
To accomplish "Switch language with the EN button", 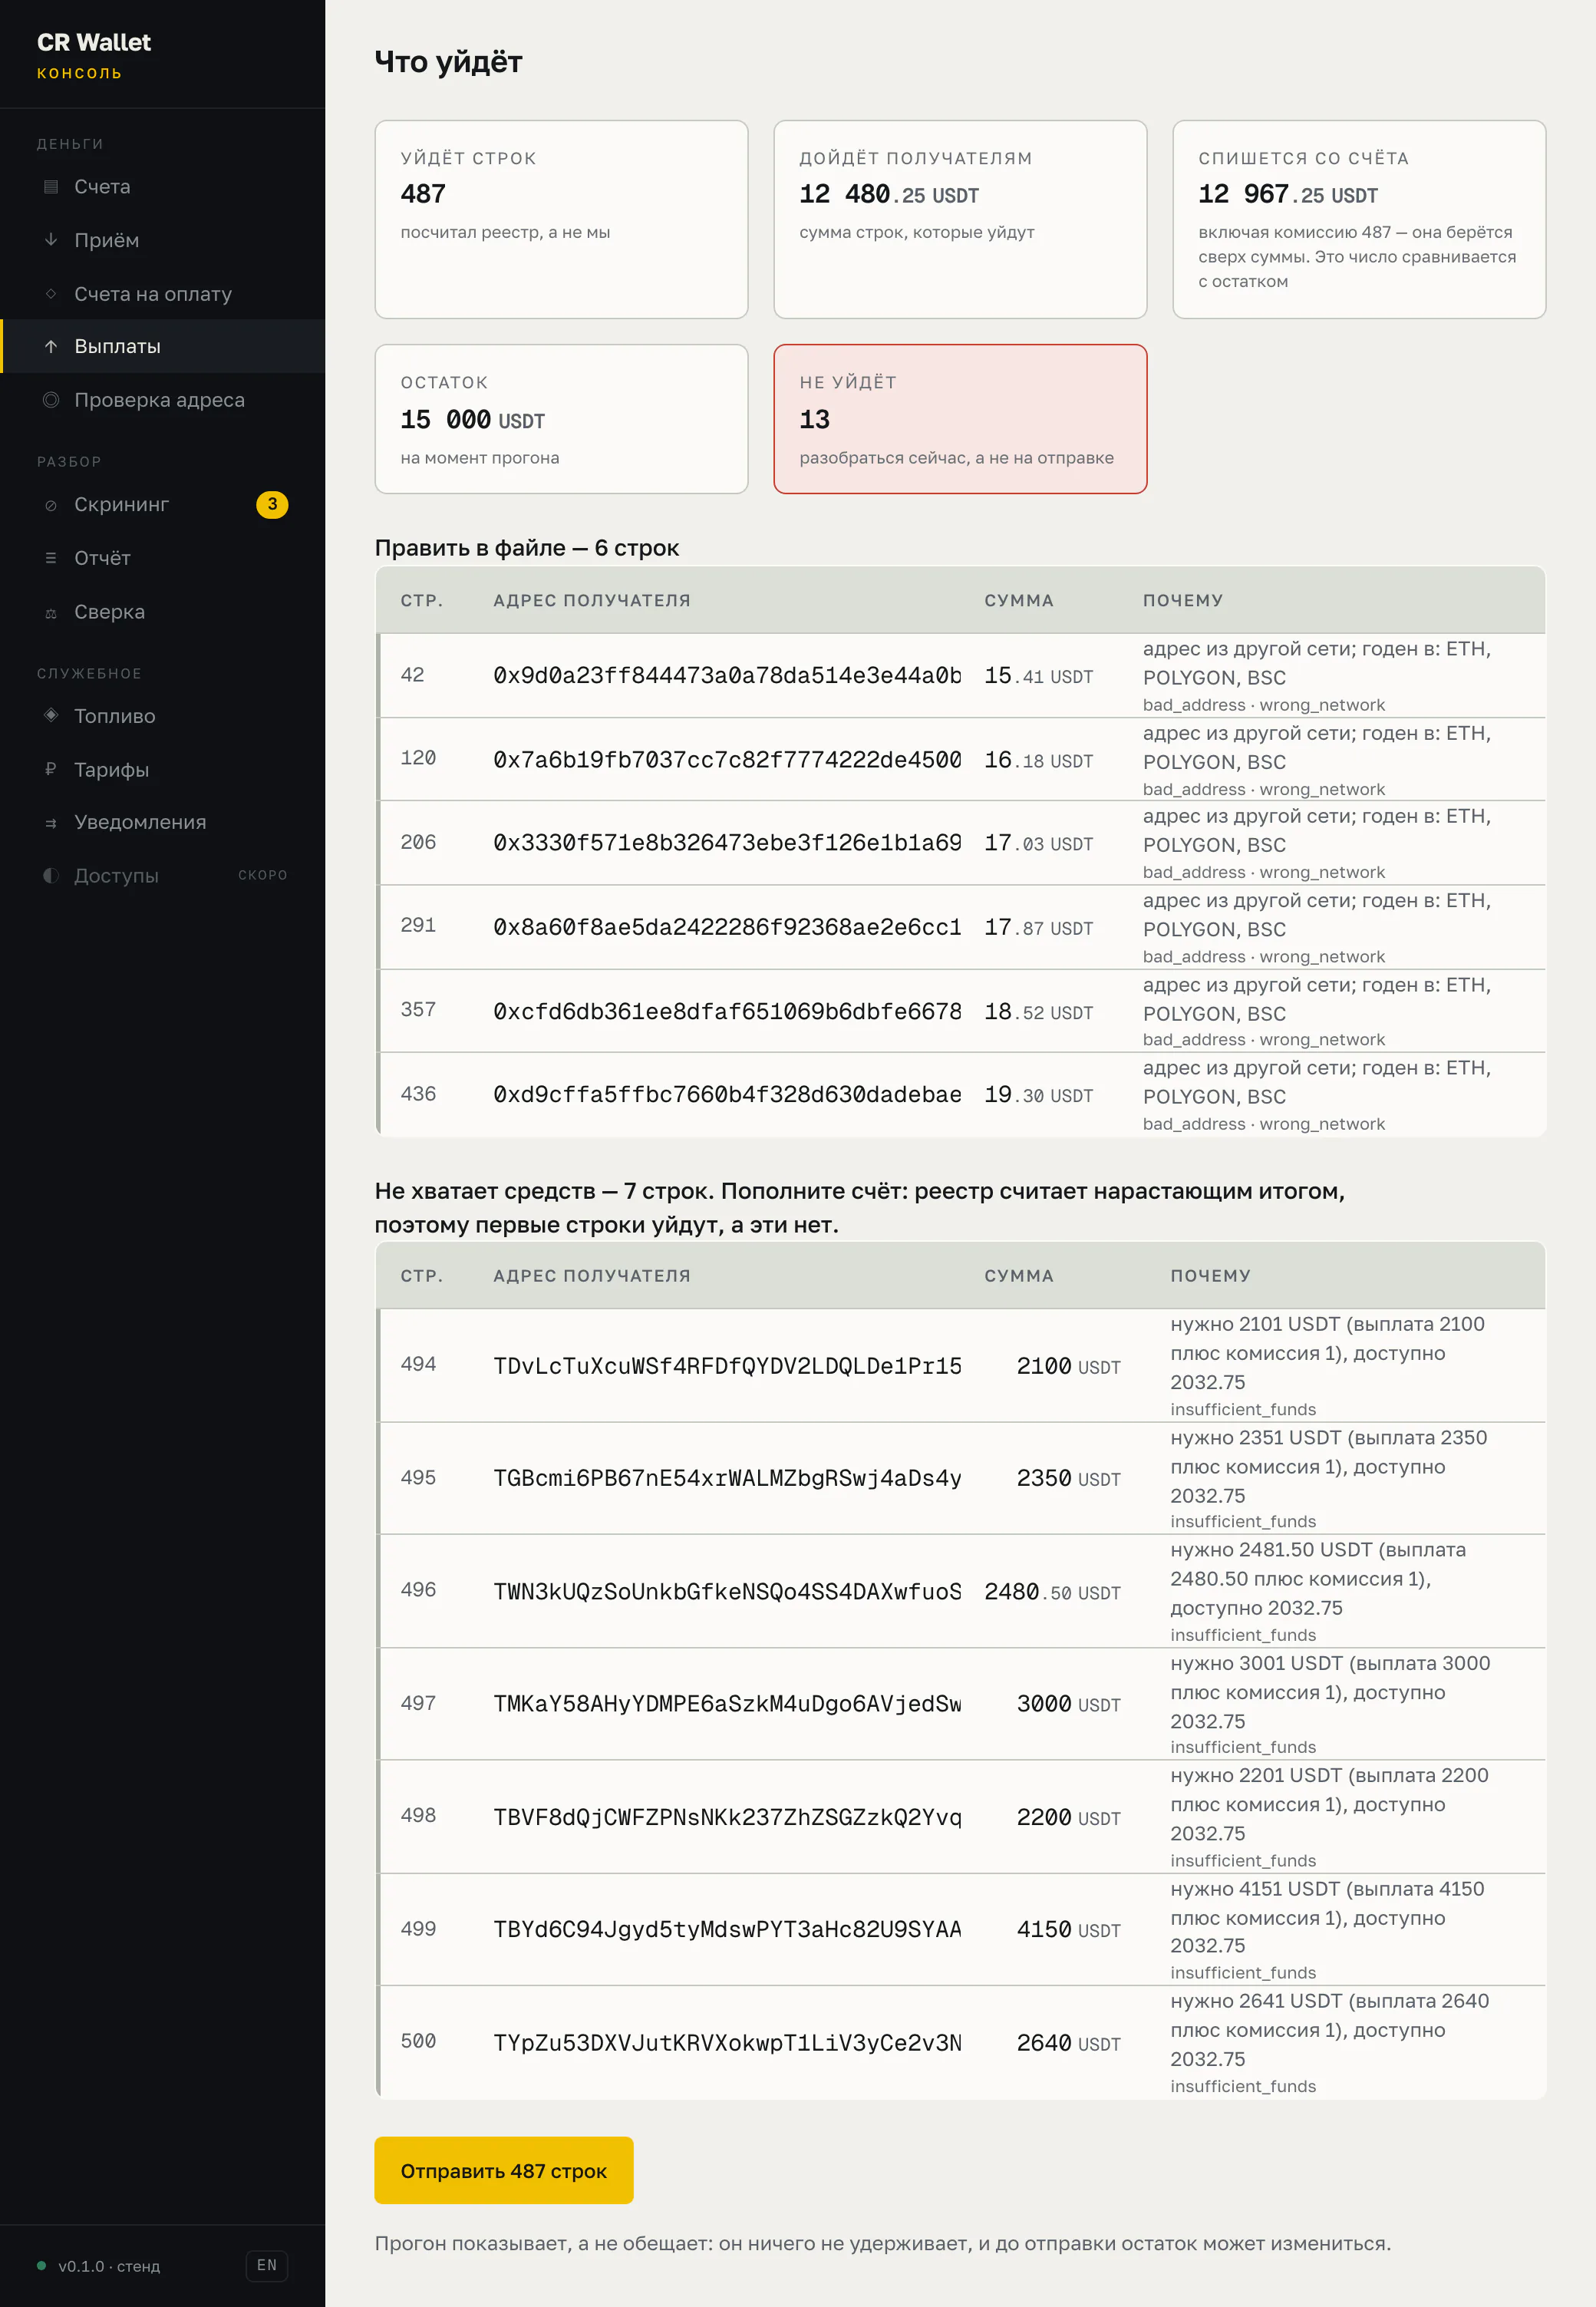I will [x=267, y=2265].
